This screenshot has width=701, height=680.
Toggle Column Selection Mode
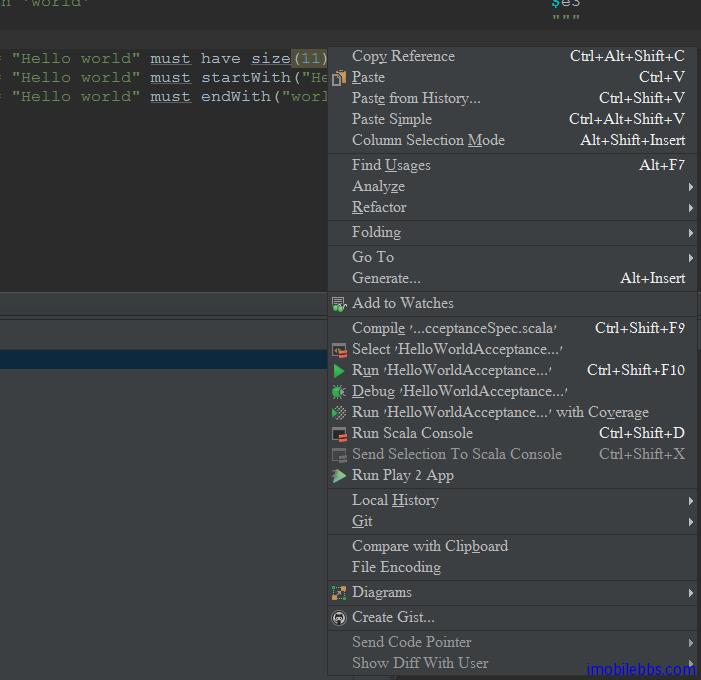[x=428, y=141]
